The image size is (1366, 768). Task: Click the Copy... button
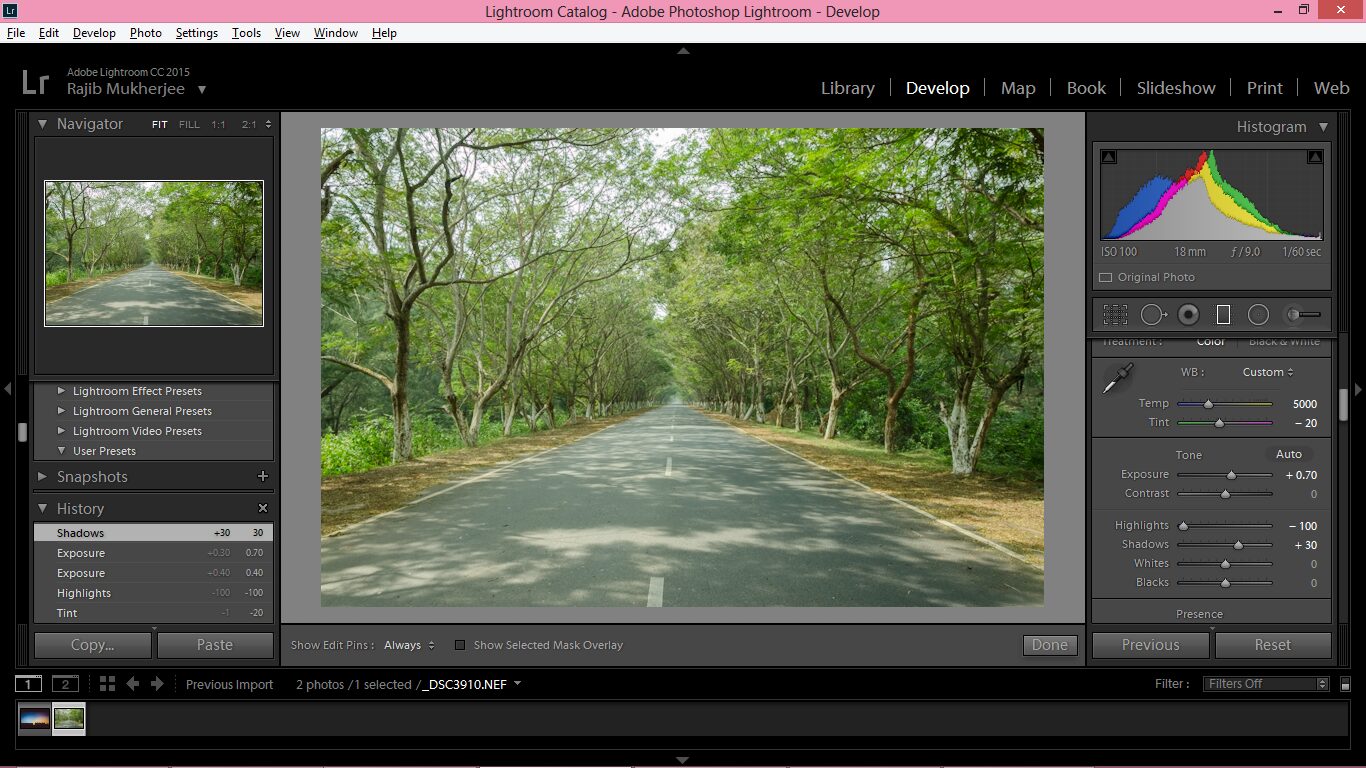click(x=93, y=645)
